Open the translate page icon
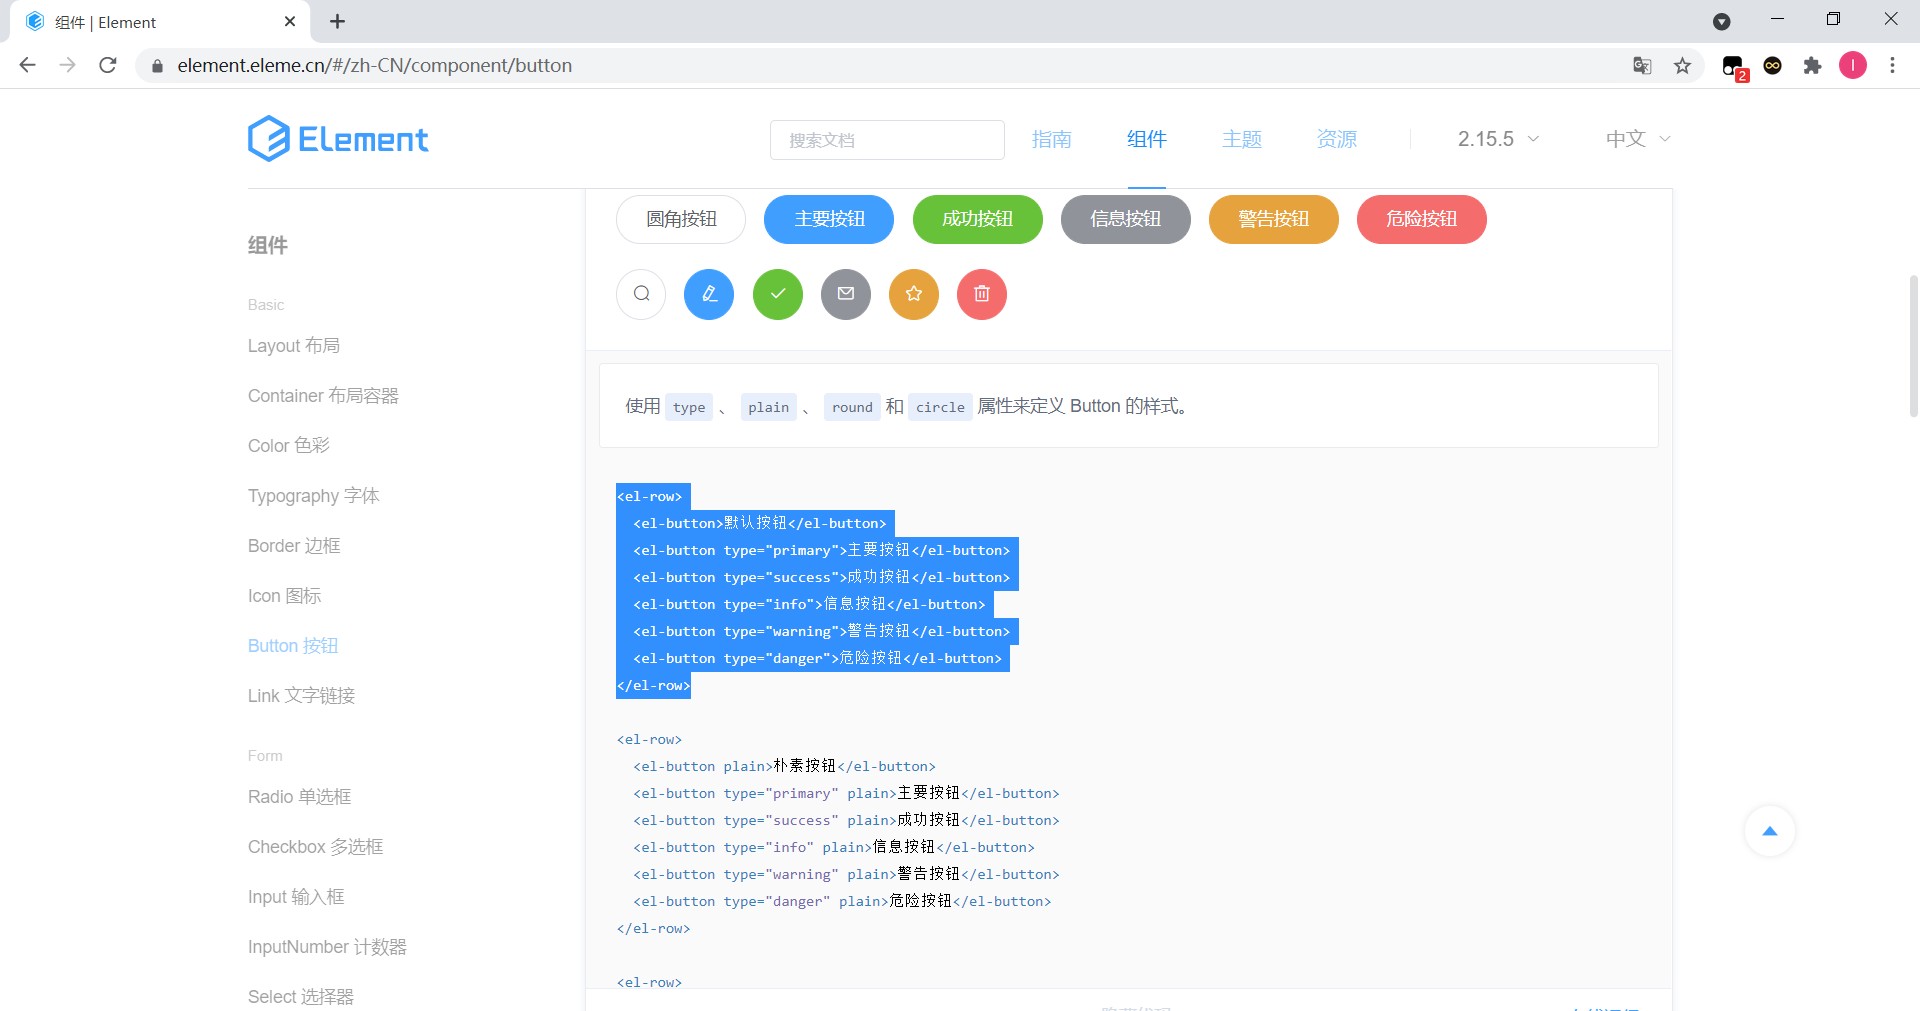The width and height of the screenshot is (1920, 1011). pos(1642,66)
